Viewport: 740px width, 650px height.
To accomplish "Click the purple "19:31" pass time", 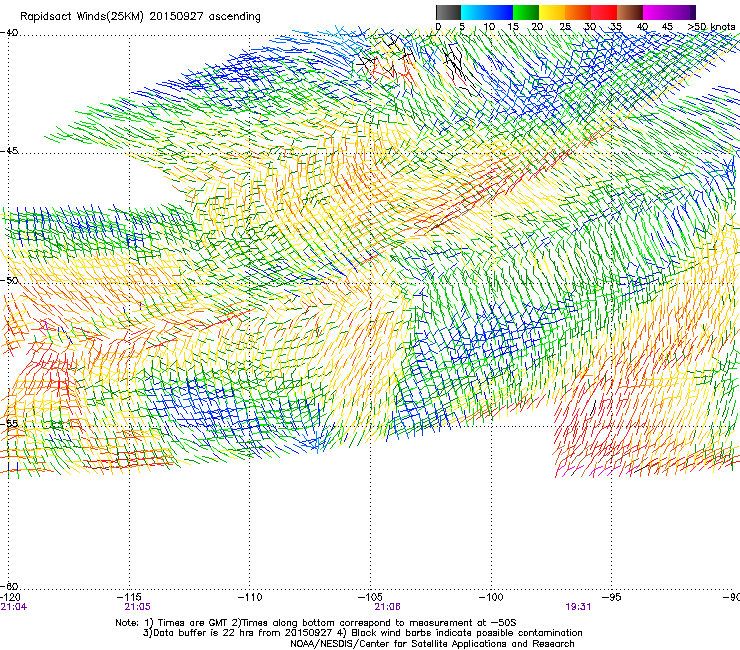I will click(x=578, y=607).
